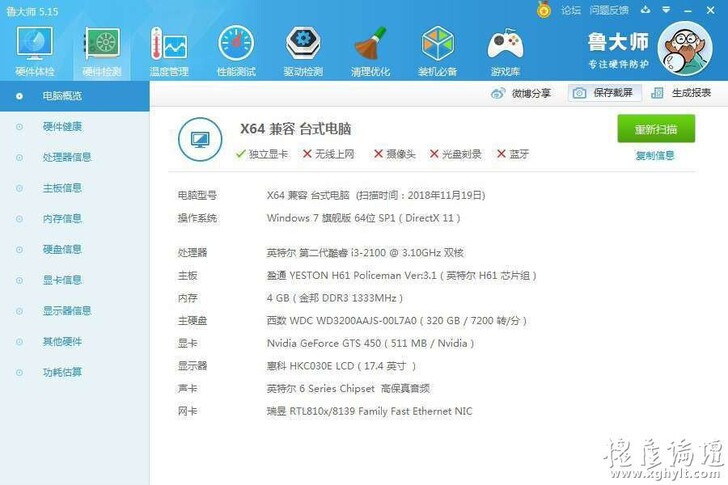Click the RTL810x/8139 Ethernet NIC text
This screenshot has height=485, width=728.
tap(370, 411)
